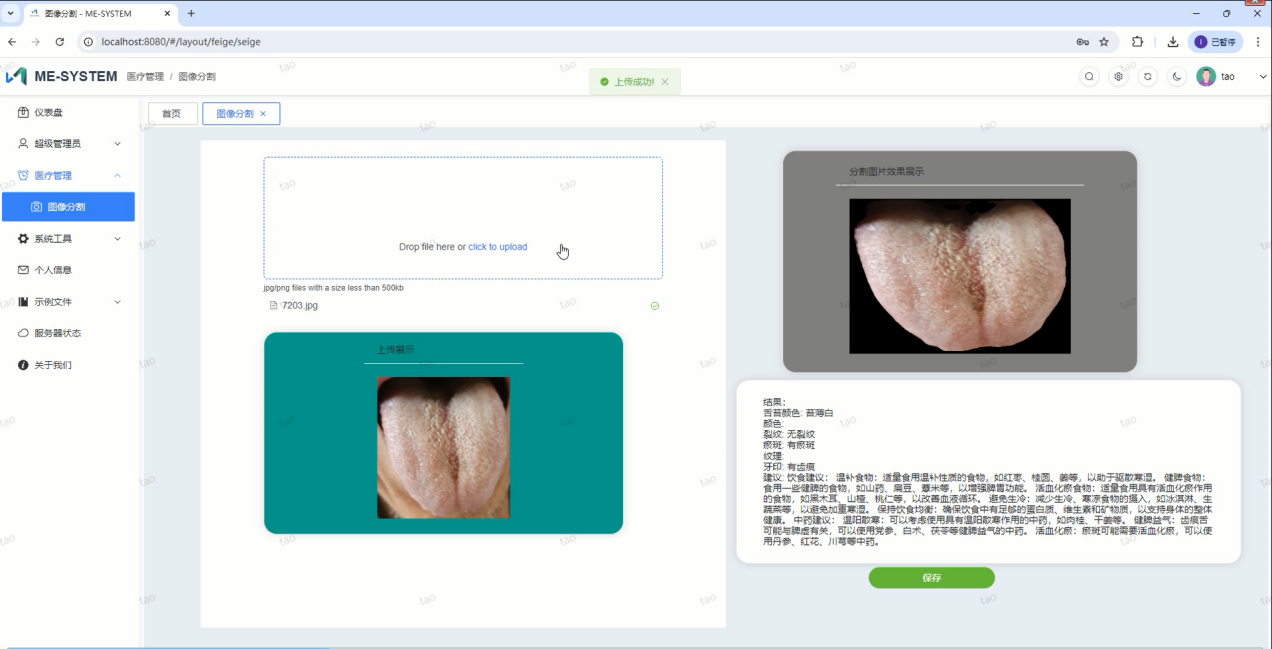Click the 个人信息 envelope icon
This screenshot has width=1272, height=649.
[x=23, y=270]
